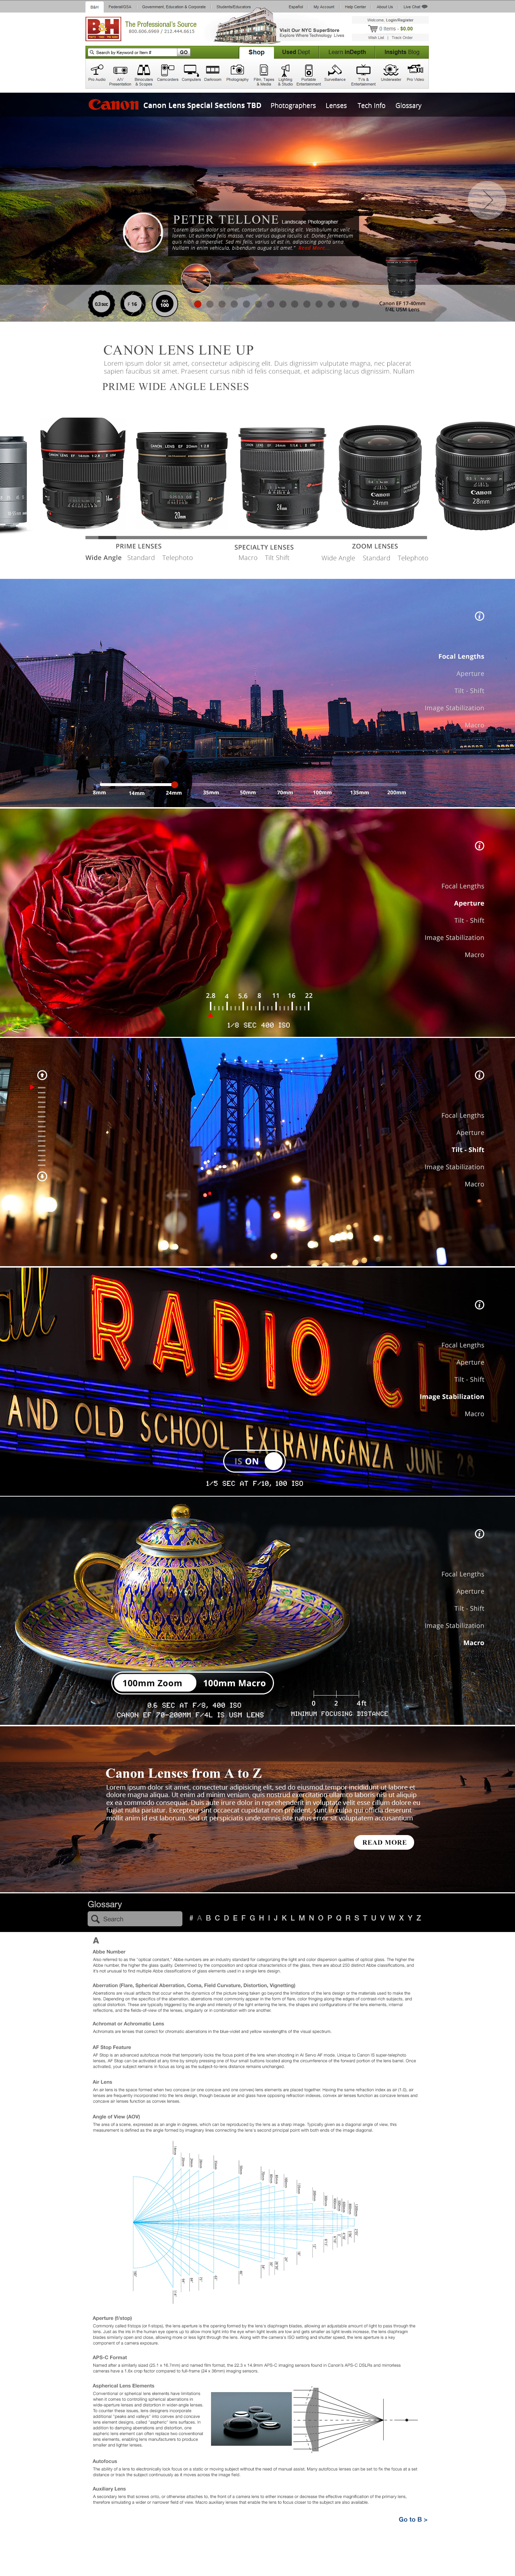515x2576 pixels.
Task: Open info icon on red rose panel
Action: coord(479,846)
